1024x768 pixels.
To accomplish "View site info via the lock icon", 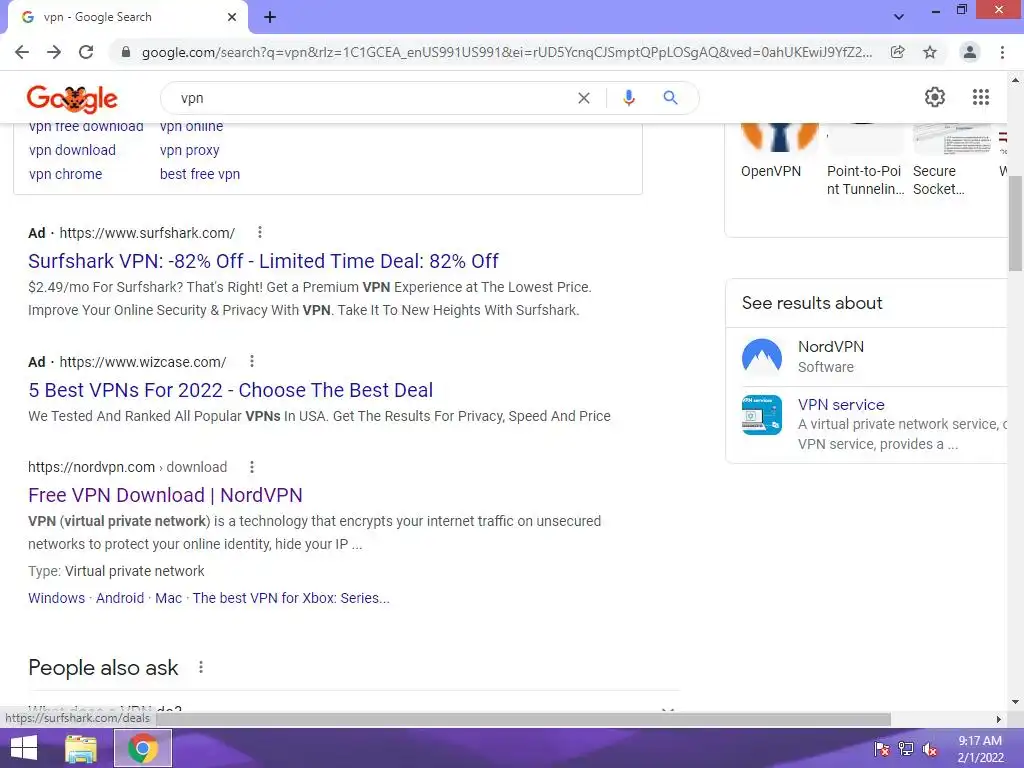I will click(126, 52).
